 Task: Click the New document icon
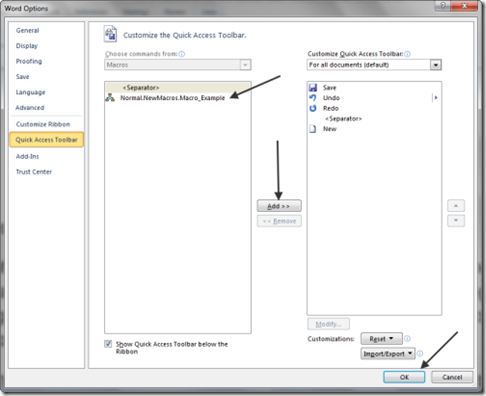click(313, 129)
